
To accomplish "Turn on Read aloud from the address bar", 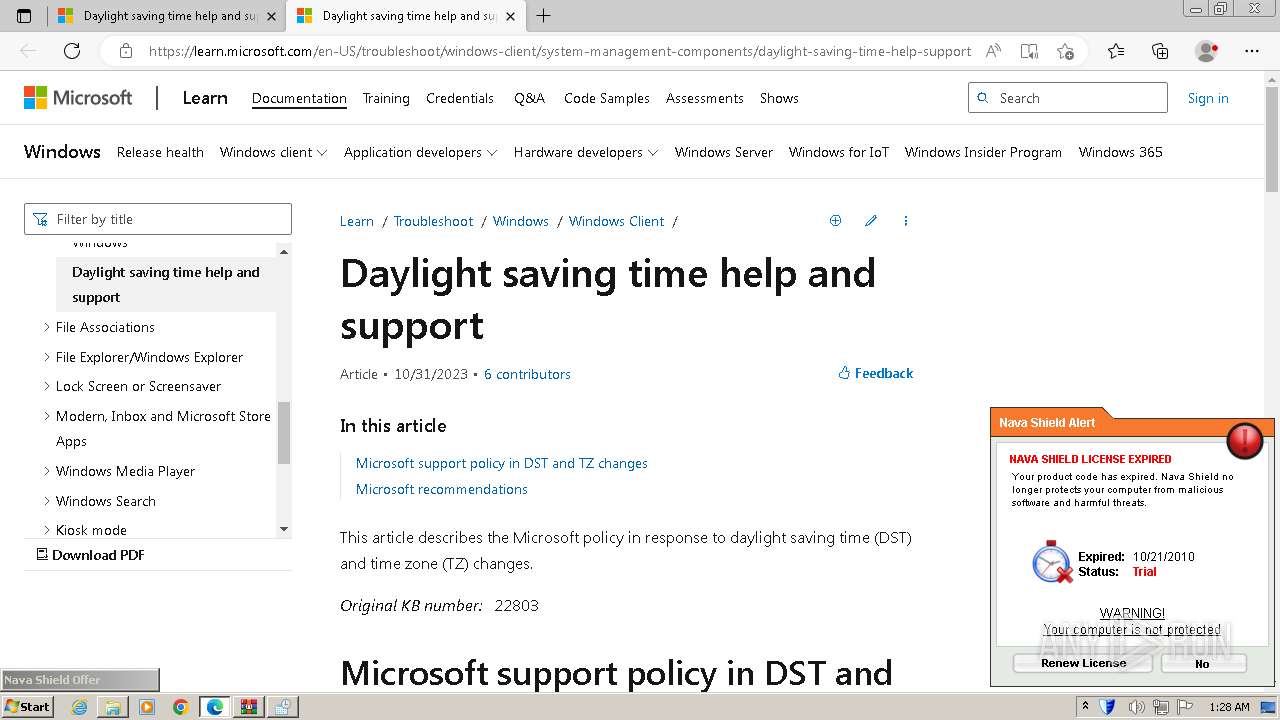I will click(x=993, y=51).
